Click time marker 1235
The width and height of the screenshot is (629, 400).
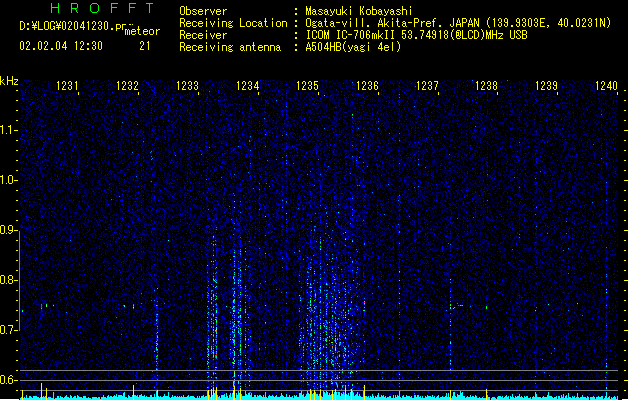point(307,86)
